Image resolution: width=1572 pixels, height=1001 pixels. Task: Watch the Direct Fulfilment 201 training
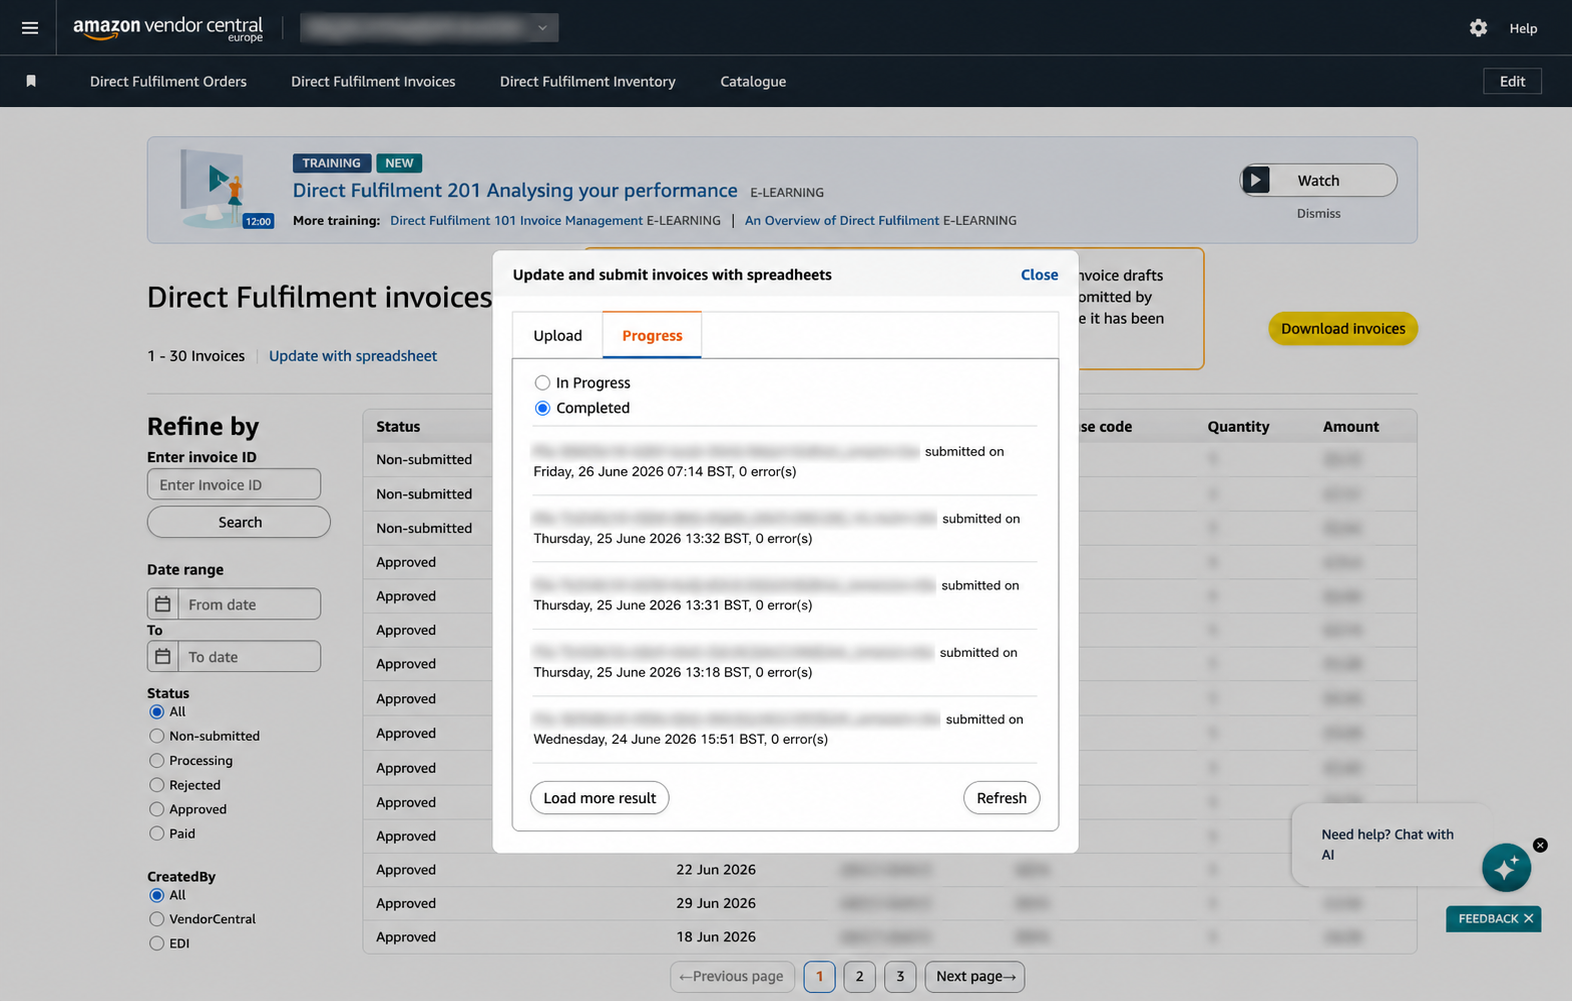pyautogui.click(x=1318, y=180)
